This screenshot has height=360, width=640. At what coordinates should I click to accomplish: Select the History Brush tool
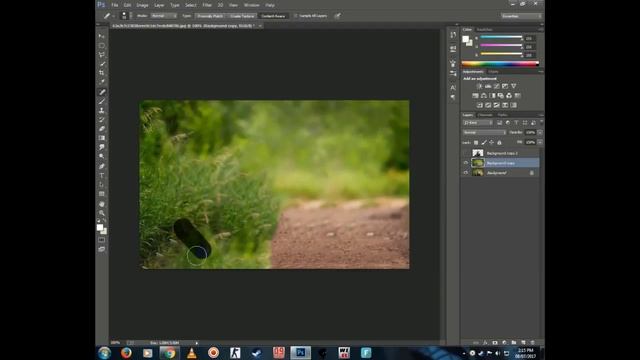point(102,120)
